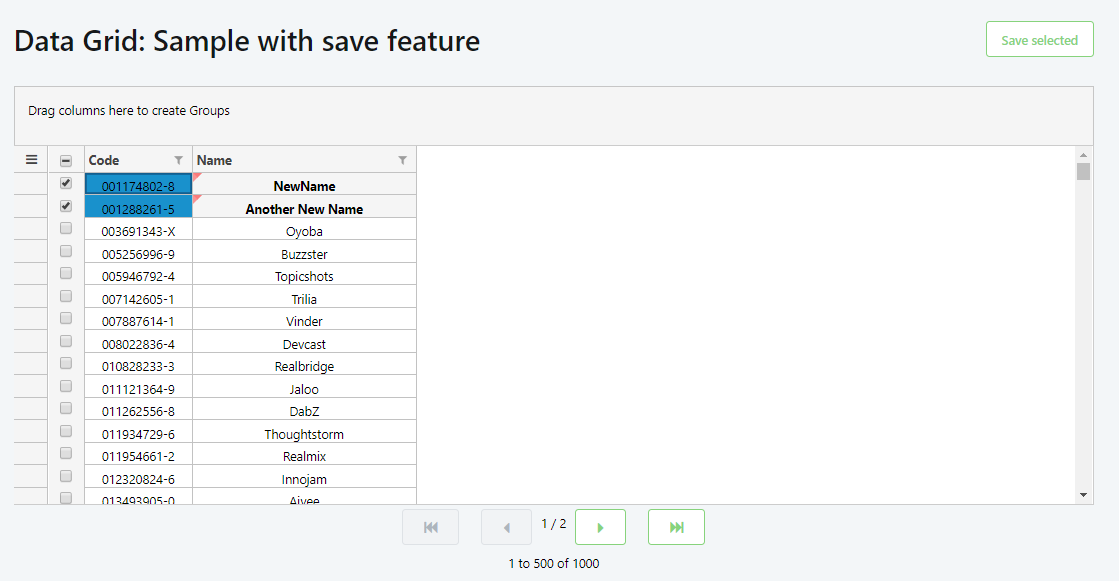The image size is (1119, 581).
Task: Check the checkbox for the Oyoba row
Action: [x=65, y=228]
